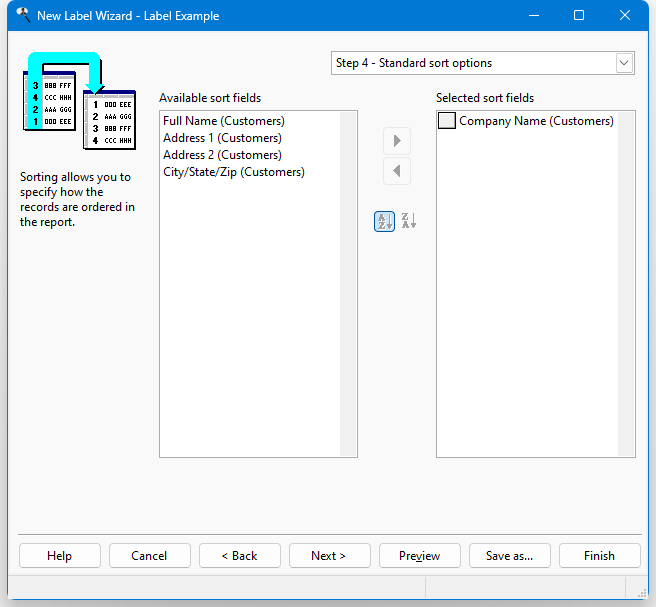This screenshot has height=607, width=656.
Task: Go back with the < Back button
Action: click(x=240, y=556)
